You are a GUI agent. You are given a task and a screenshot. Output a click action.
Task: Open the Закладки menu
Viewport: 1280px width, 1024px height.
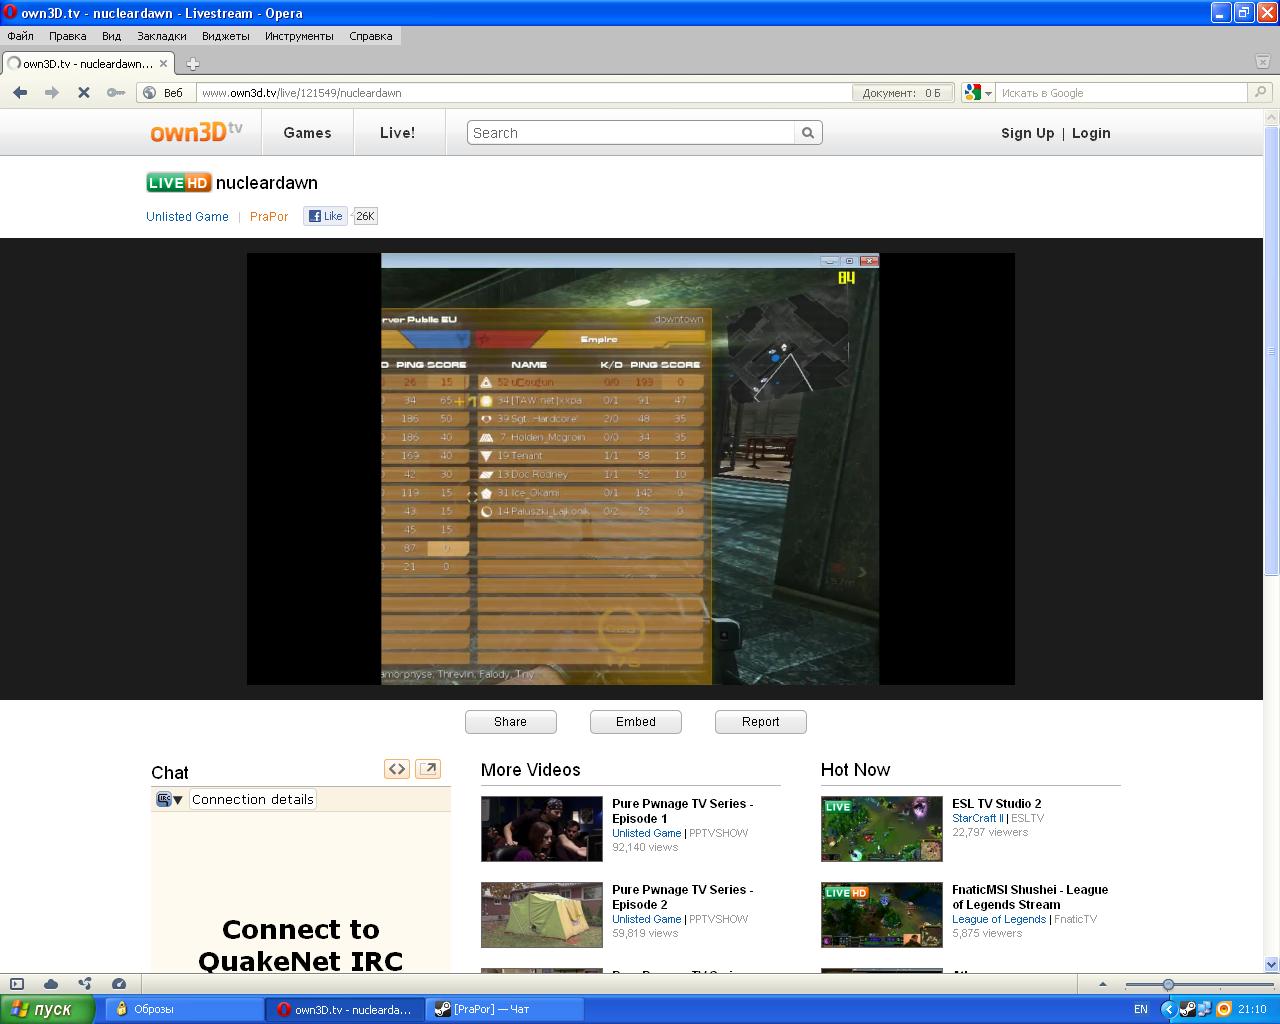click(x=161, y=36)
